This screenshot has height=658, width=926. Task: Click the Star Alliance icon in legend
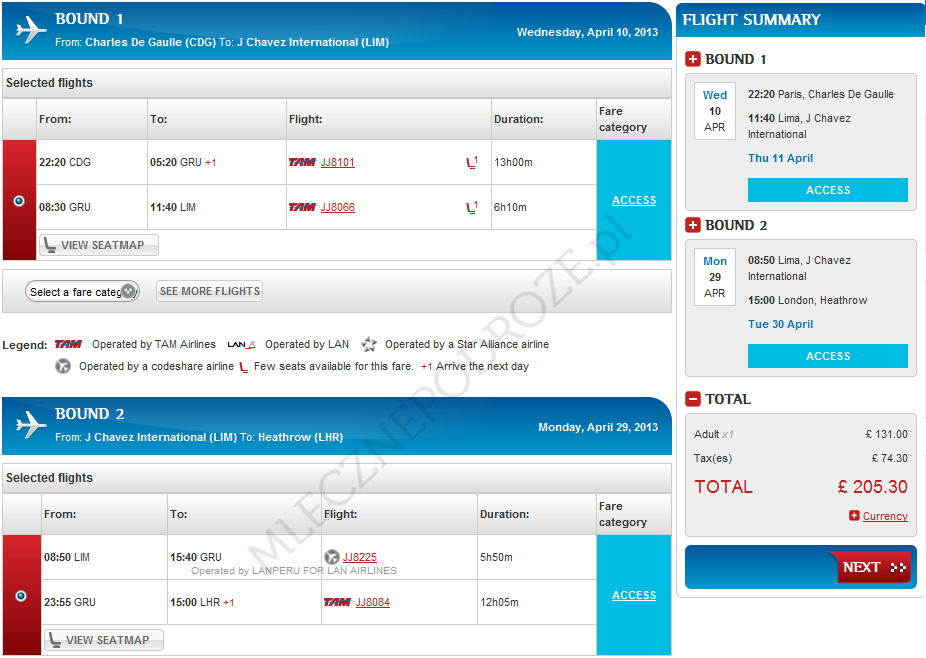click(369, 344)
